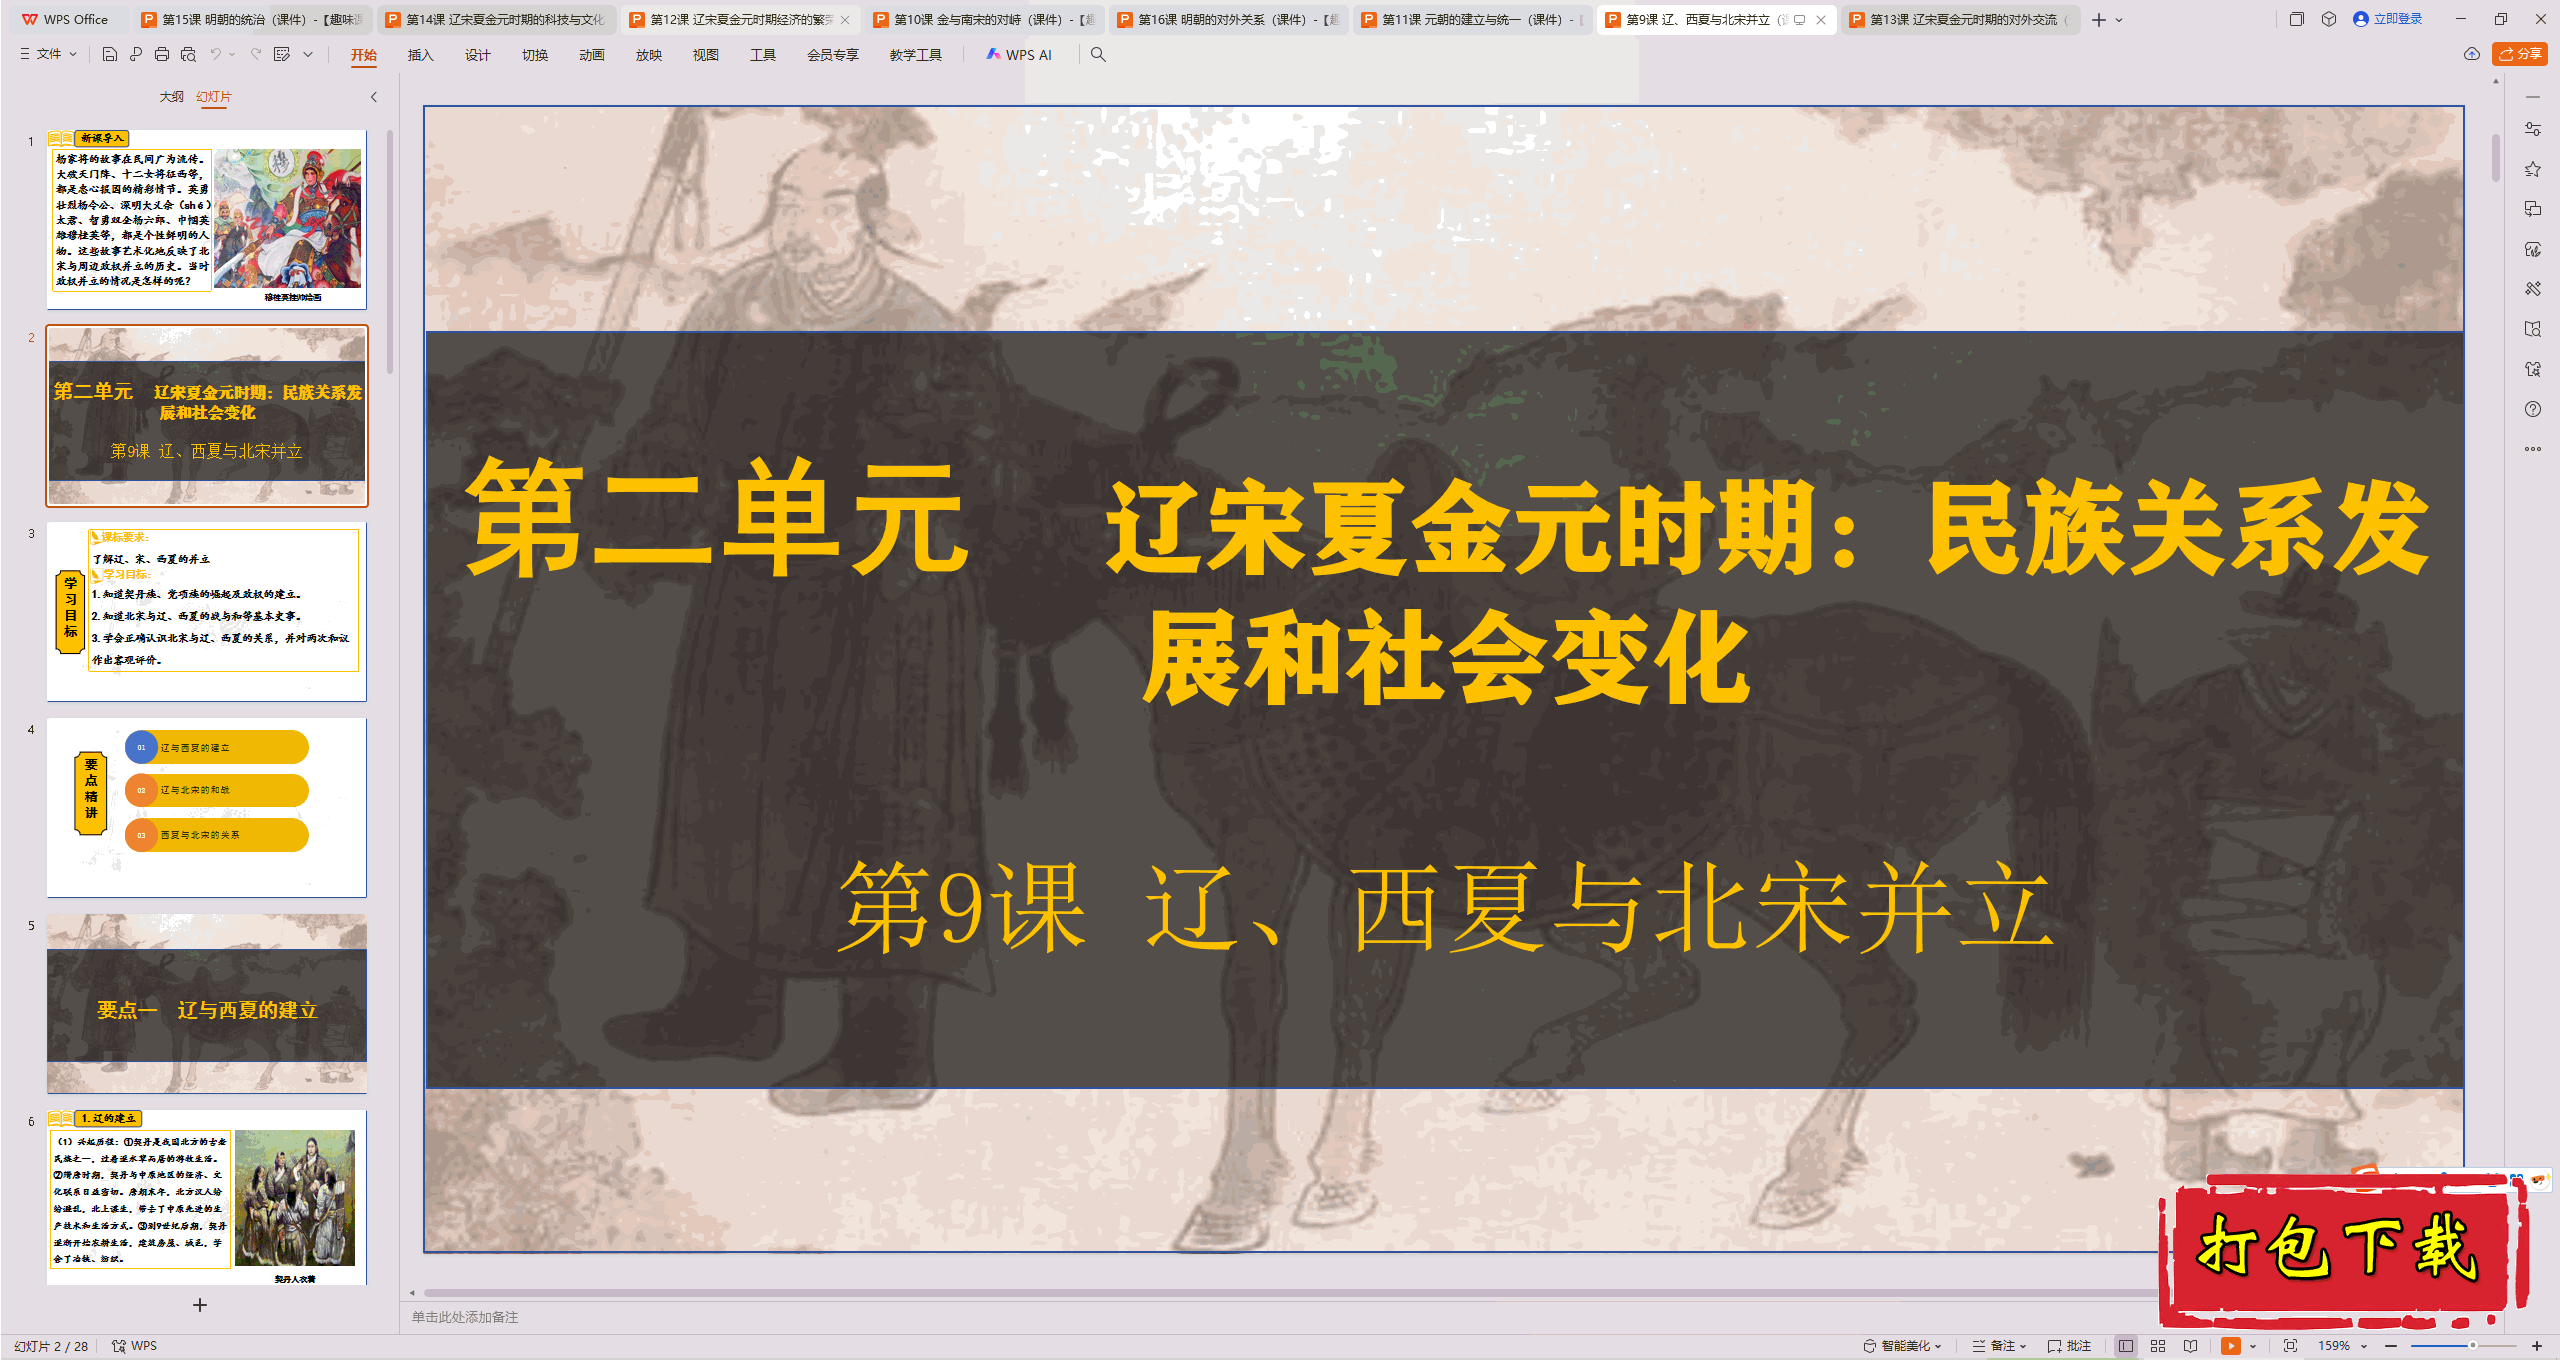2560x1360 pixels.
Task: Click the cube icon in title bar
Action: coord(2329,19)
